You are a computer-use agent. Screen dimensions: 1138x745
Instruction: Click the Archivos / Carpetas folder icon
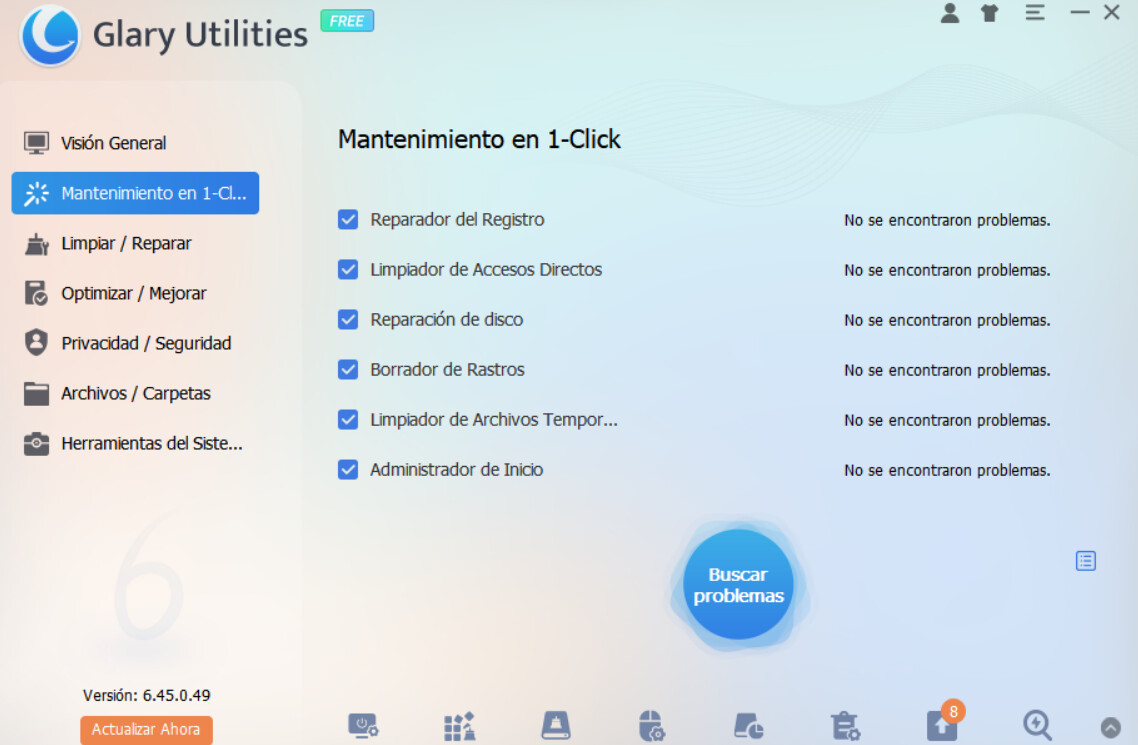click(x=36, y=393)
